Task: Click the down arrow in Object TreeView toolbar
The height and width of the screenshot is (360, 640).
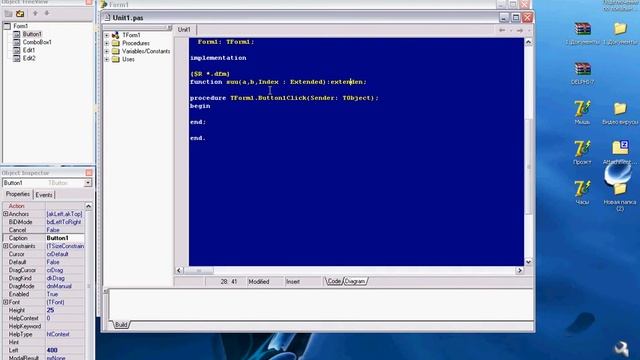Action: coord(47,13)
